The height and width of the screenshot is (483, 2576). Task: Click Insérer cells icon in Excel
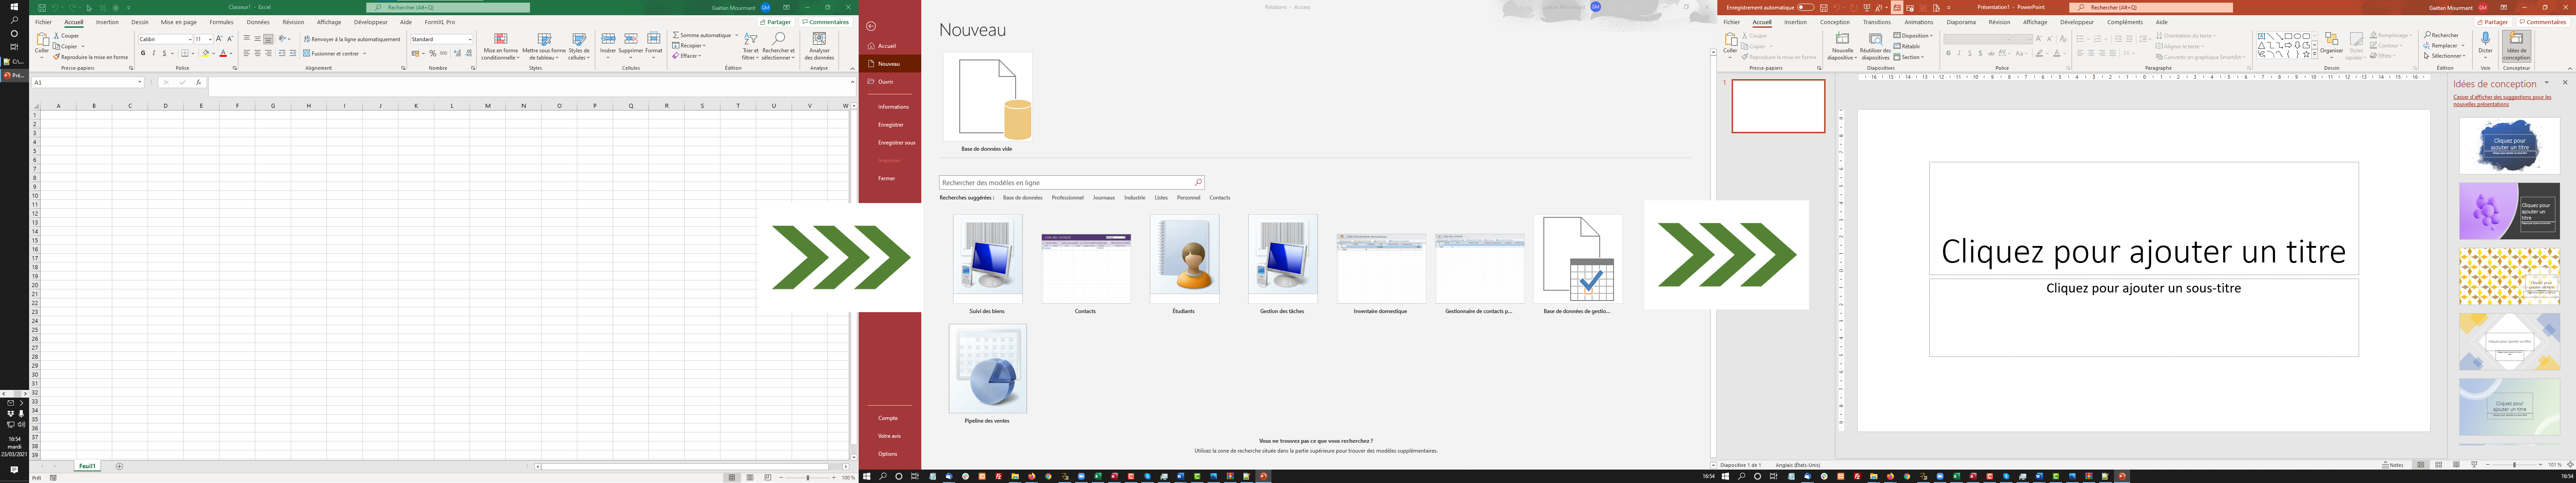click(608, 40)
